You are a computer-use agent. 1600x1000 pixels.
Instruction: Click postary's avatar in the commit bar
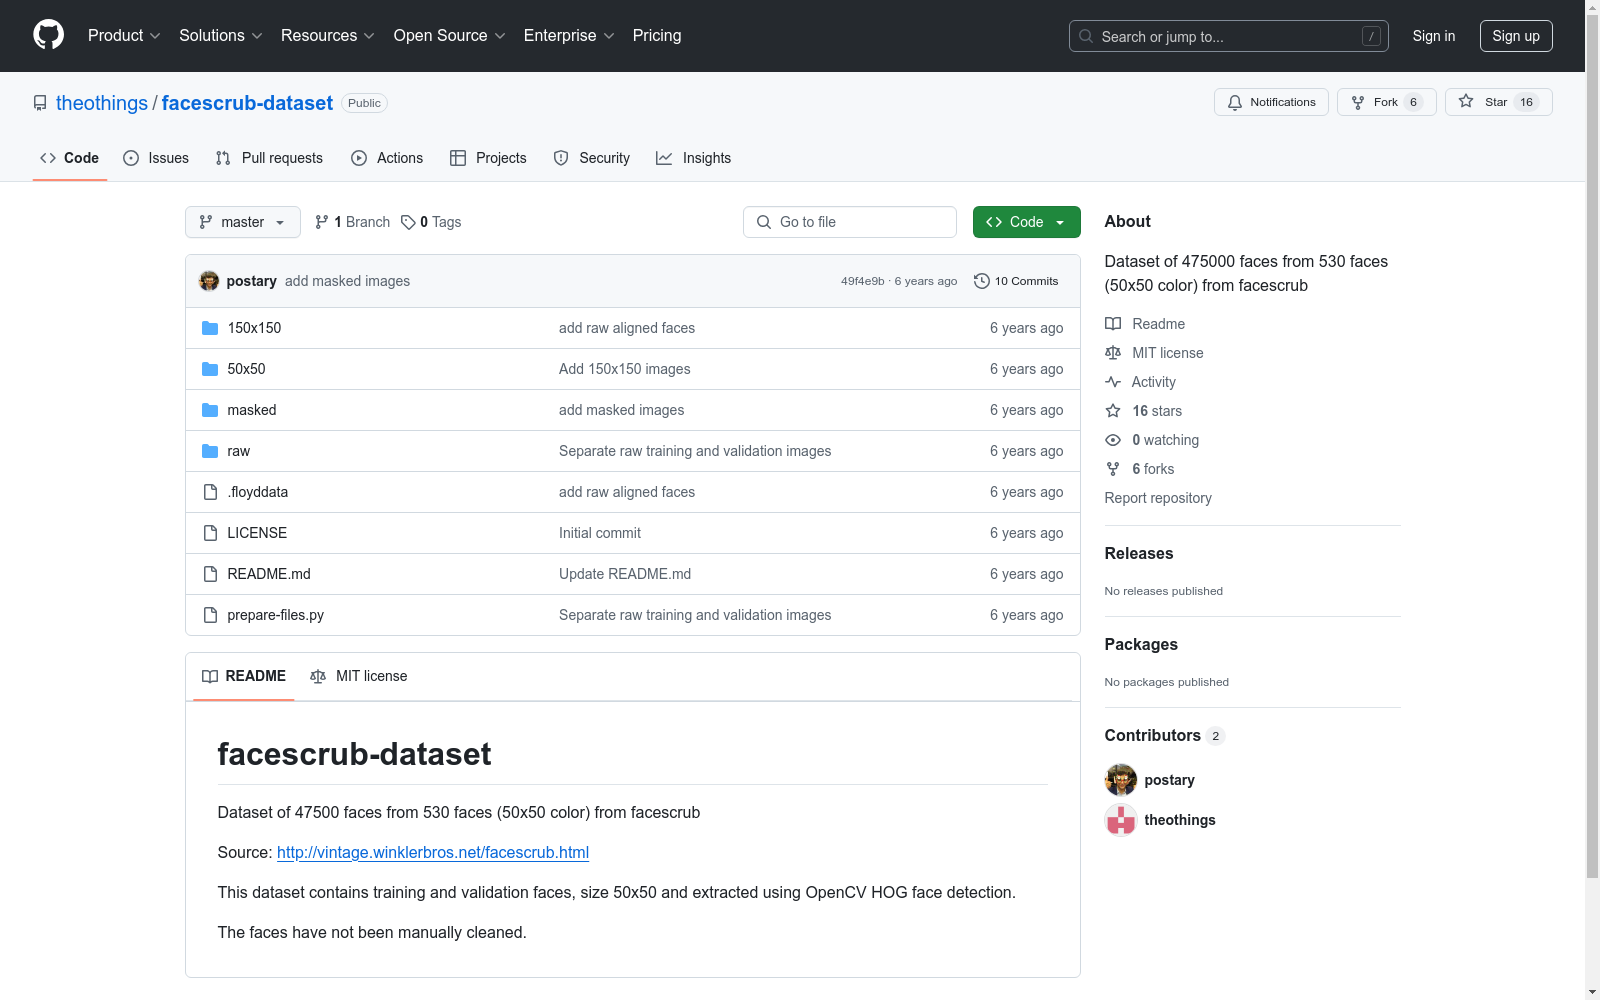[x=209, y=281]
